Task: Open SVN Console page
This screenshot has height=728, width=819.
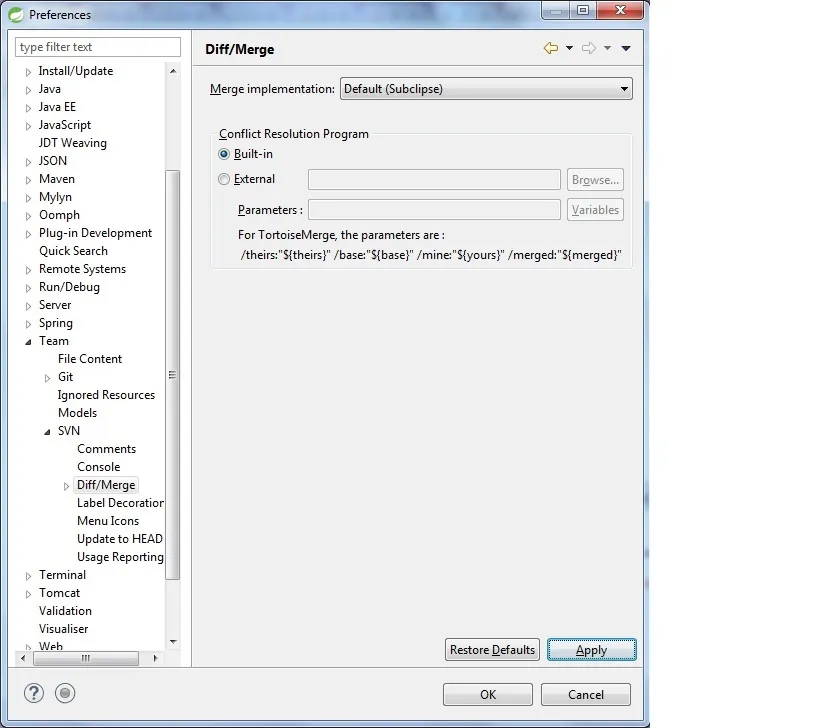Action: point(99,467)
